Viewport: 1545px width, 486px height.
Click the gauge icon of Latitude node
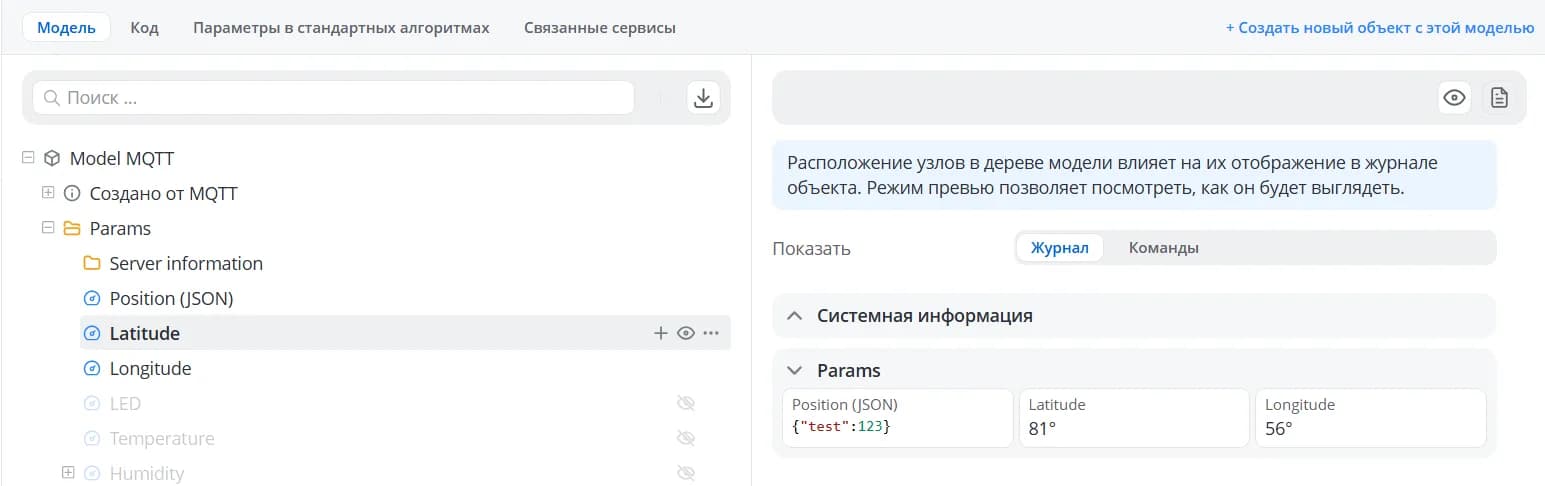(92, 333)
